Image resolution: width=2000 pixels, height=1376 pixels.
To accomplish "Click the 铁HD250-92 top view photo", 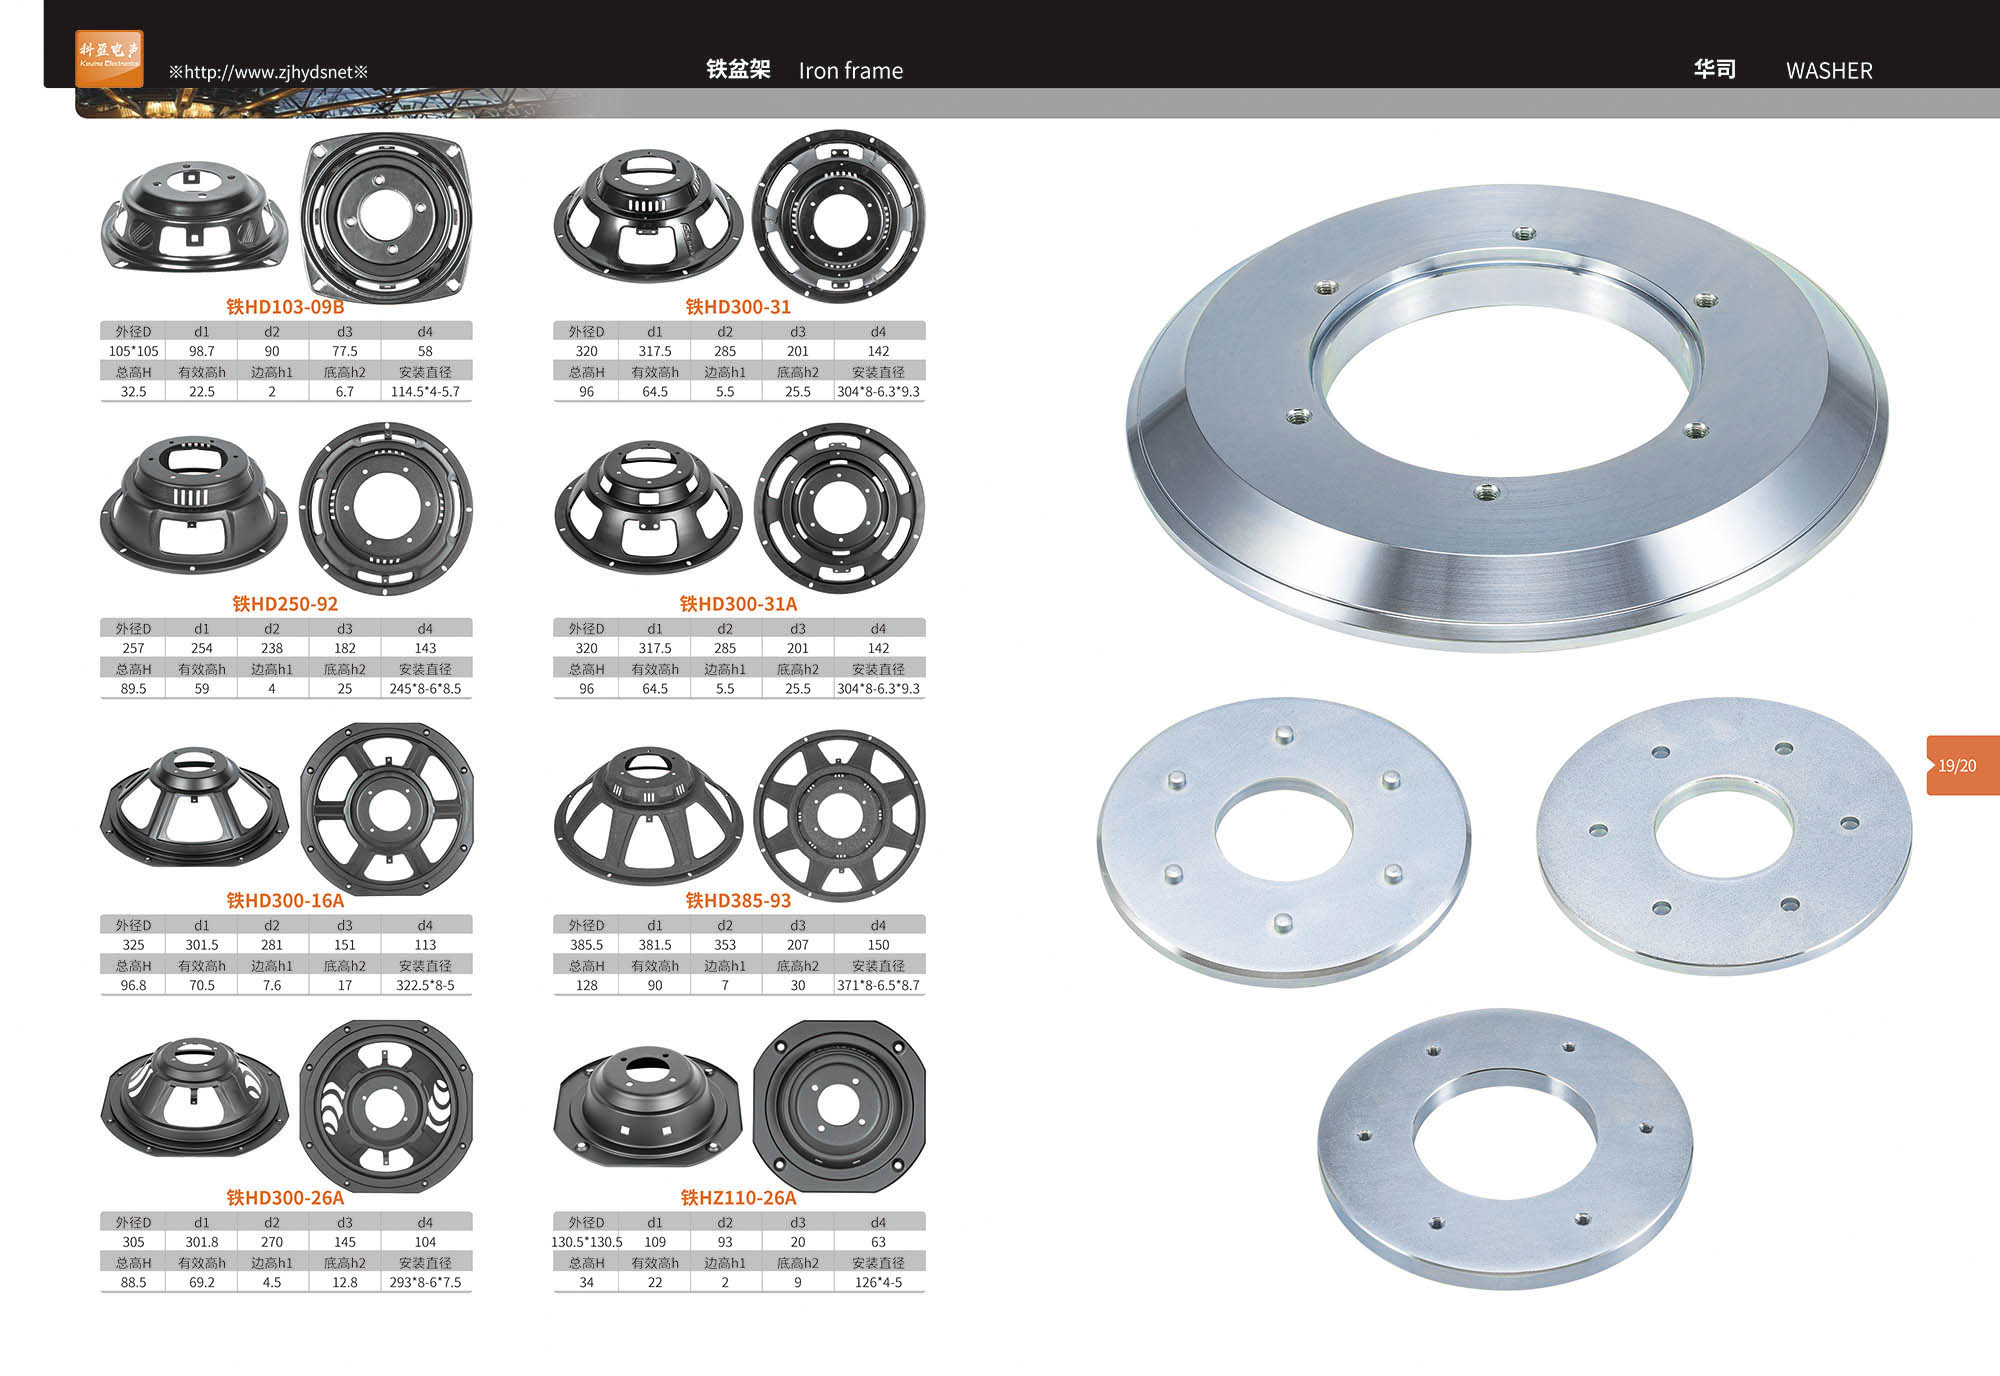I will tap(386, 507).
